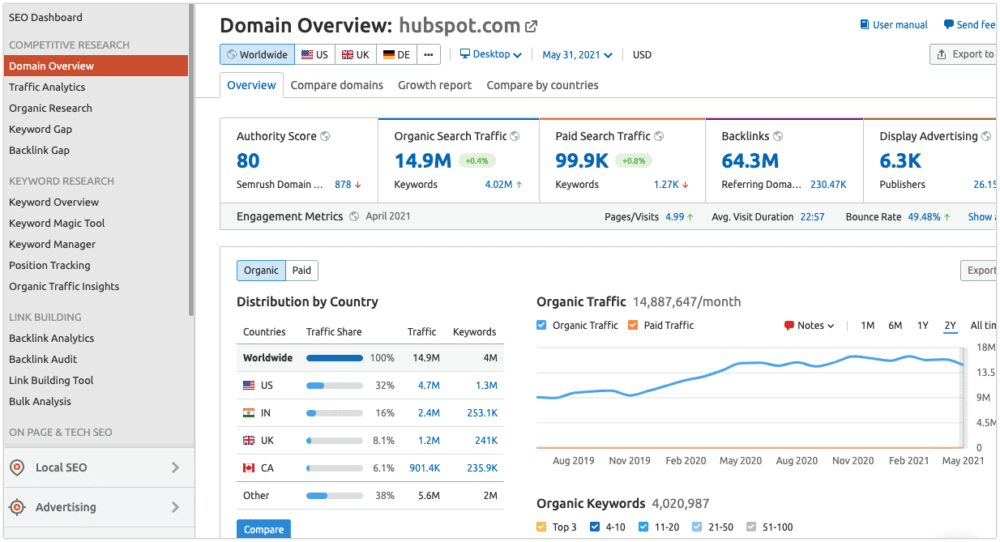Click the Send feedback chat icon
This screenshot has height=542, width=1000.
tap(948, 24)
